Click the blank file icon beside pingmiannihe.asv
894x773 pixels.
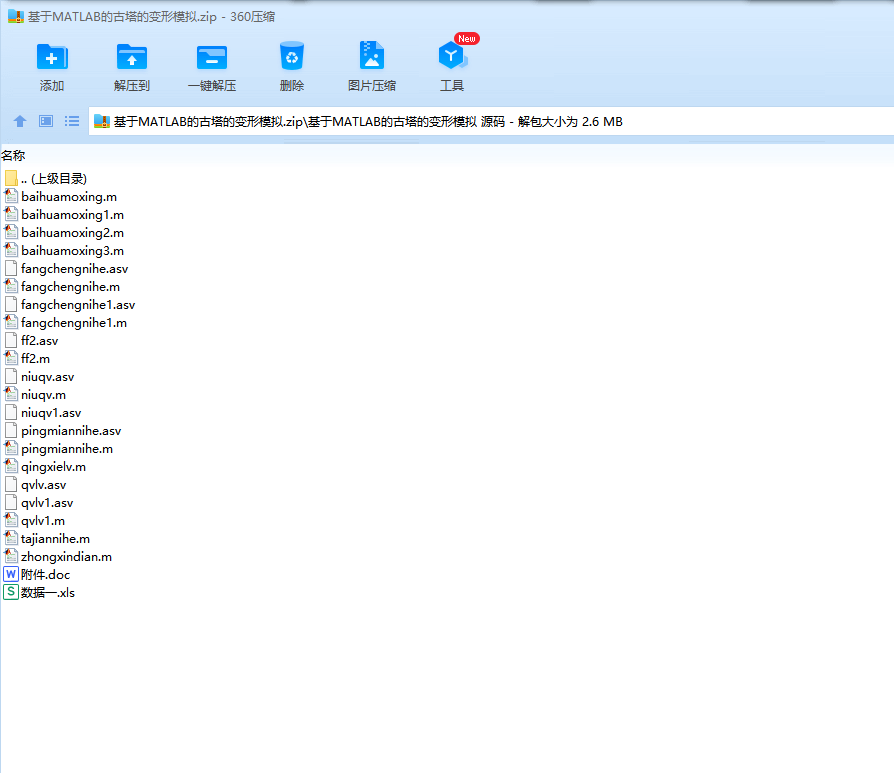click(11, 430)
